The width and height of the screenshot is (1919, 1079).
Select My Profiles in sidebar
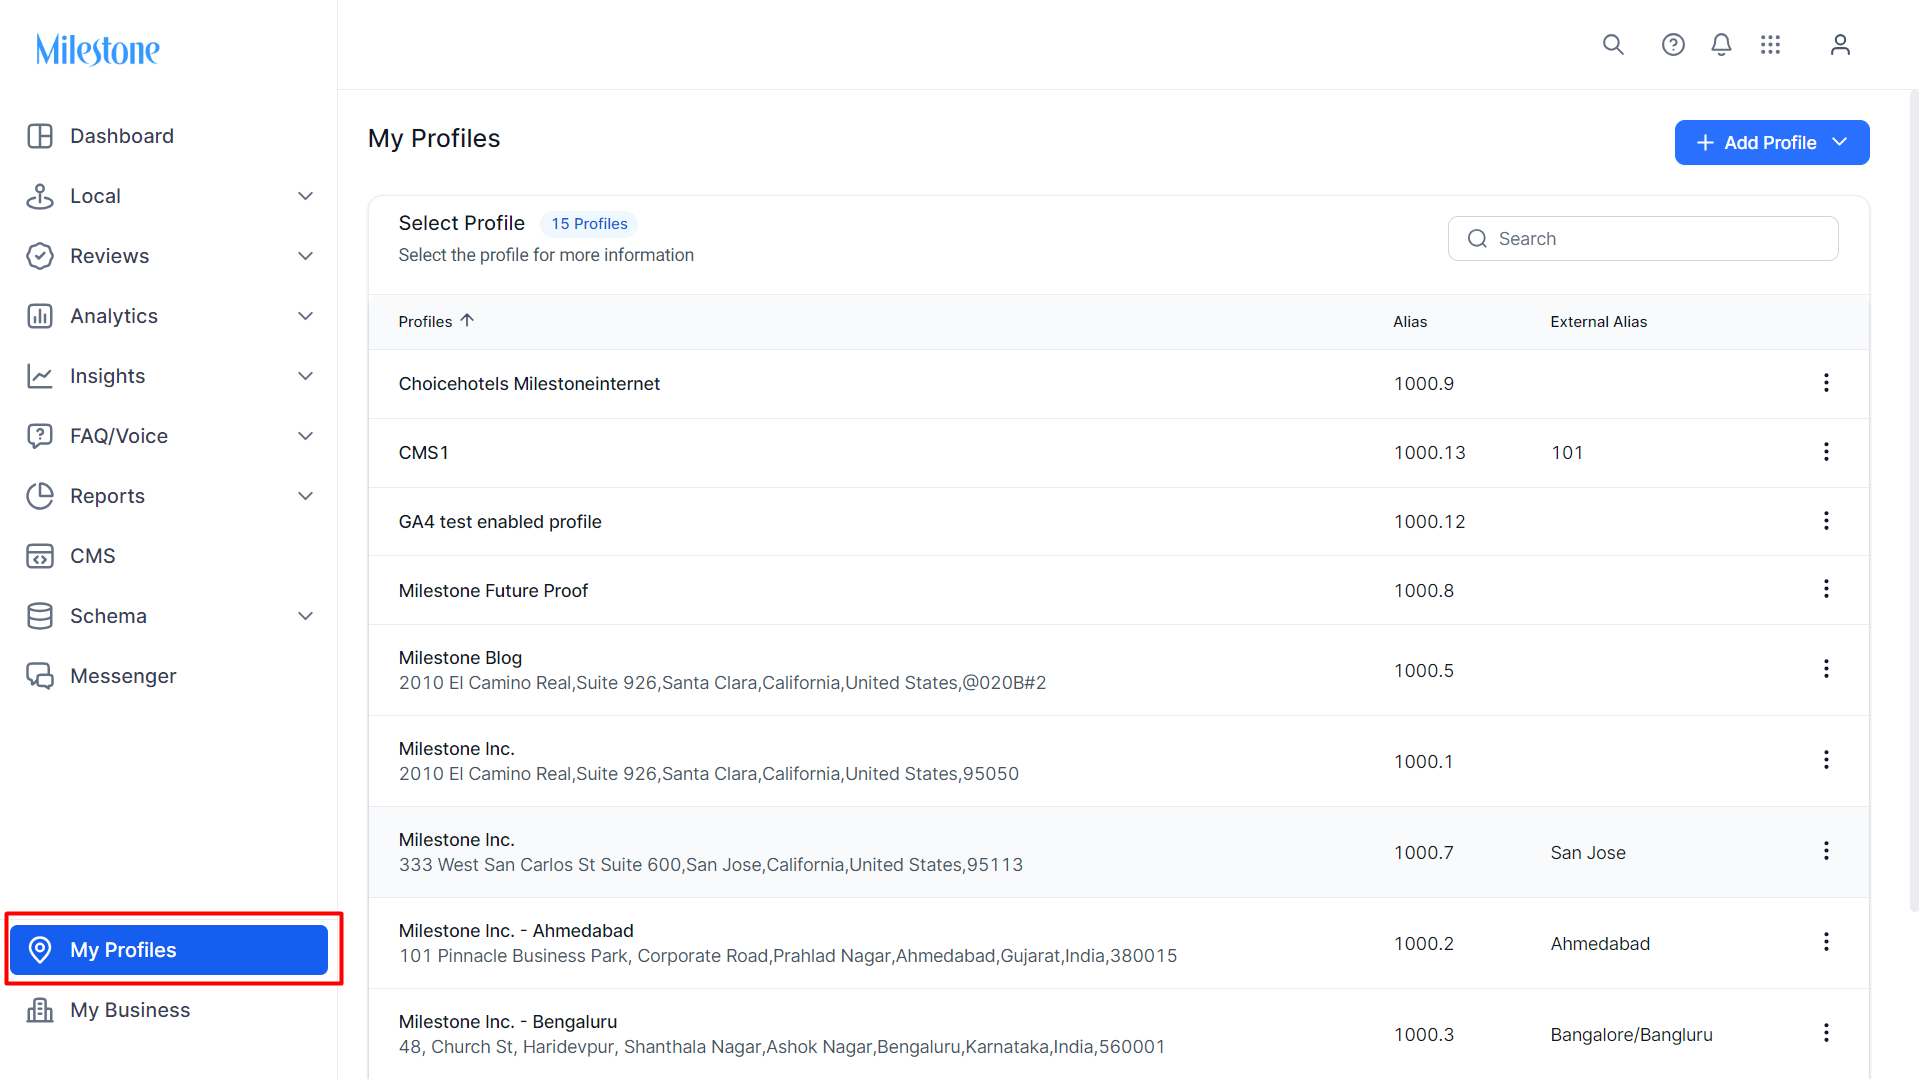click(169, 950)
